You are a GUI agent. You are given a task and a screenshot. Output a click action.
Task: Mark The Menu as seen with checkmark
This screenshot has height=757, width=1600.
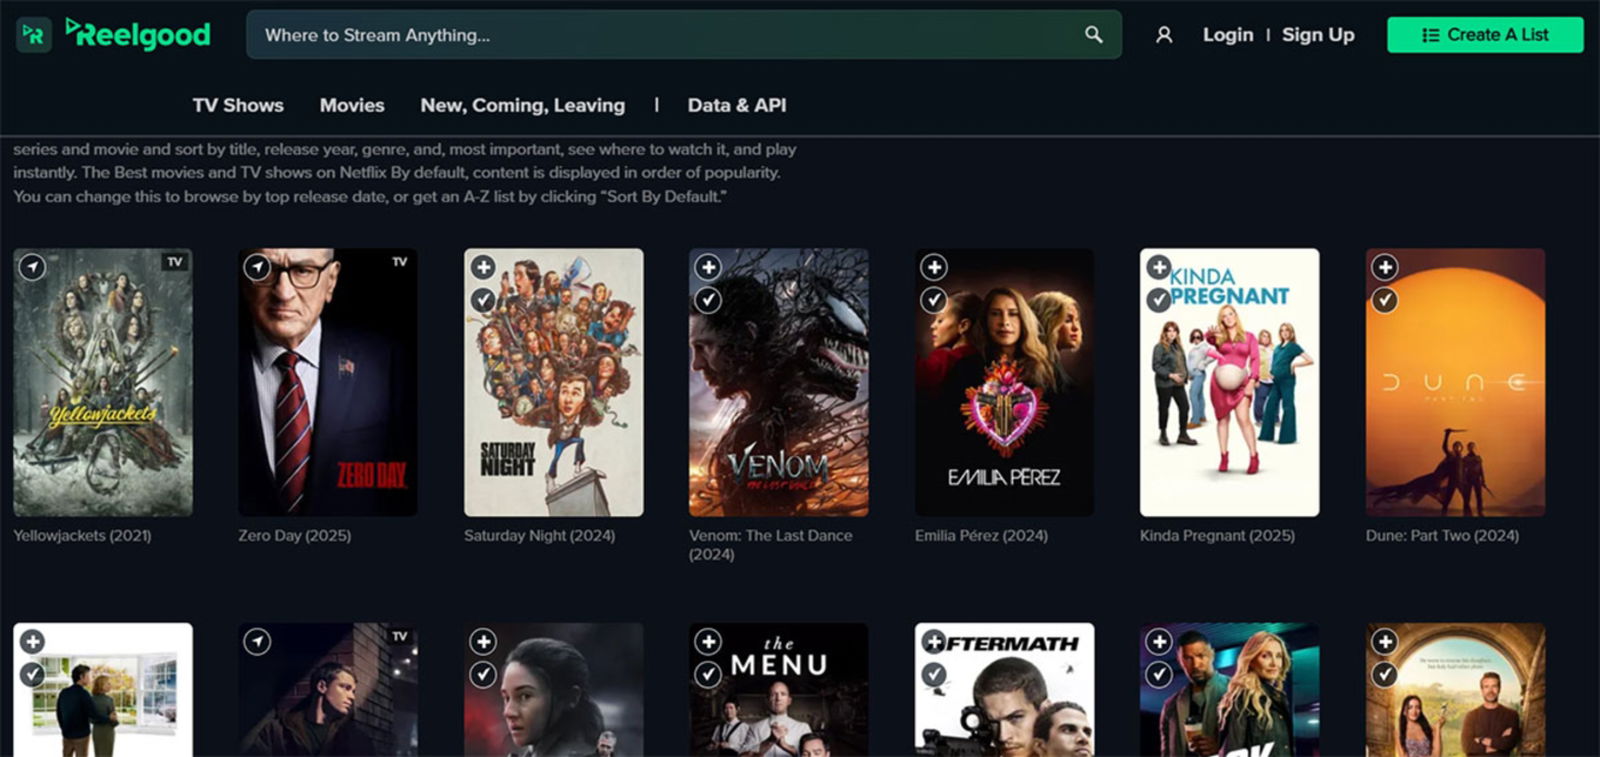[x=708, y=675]
